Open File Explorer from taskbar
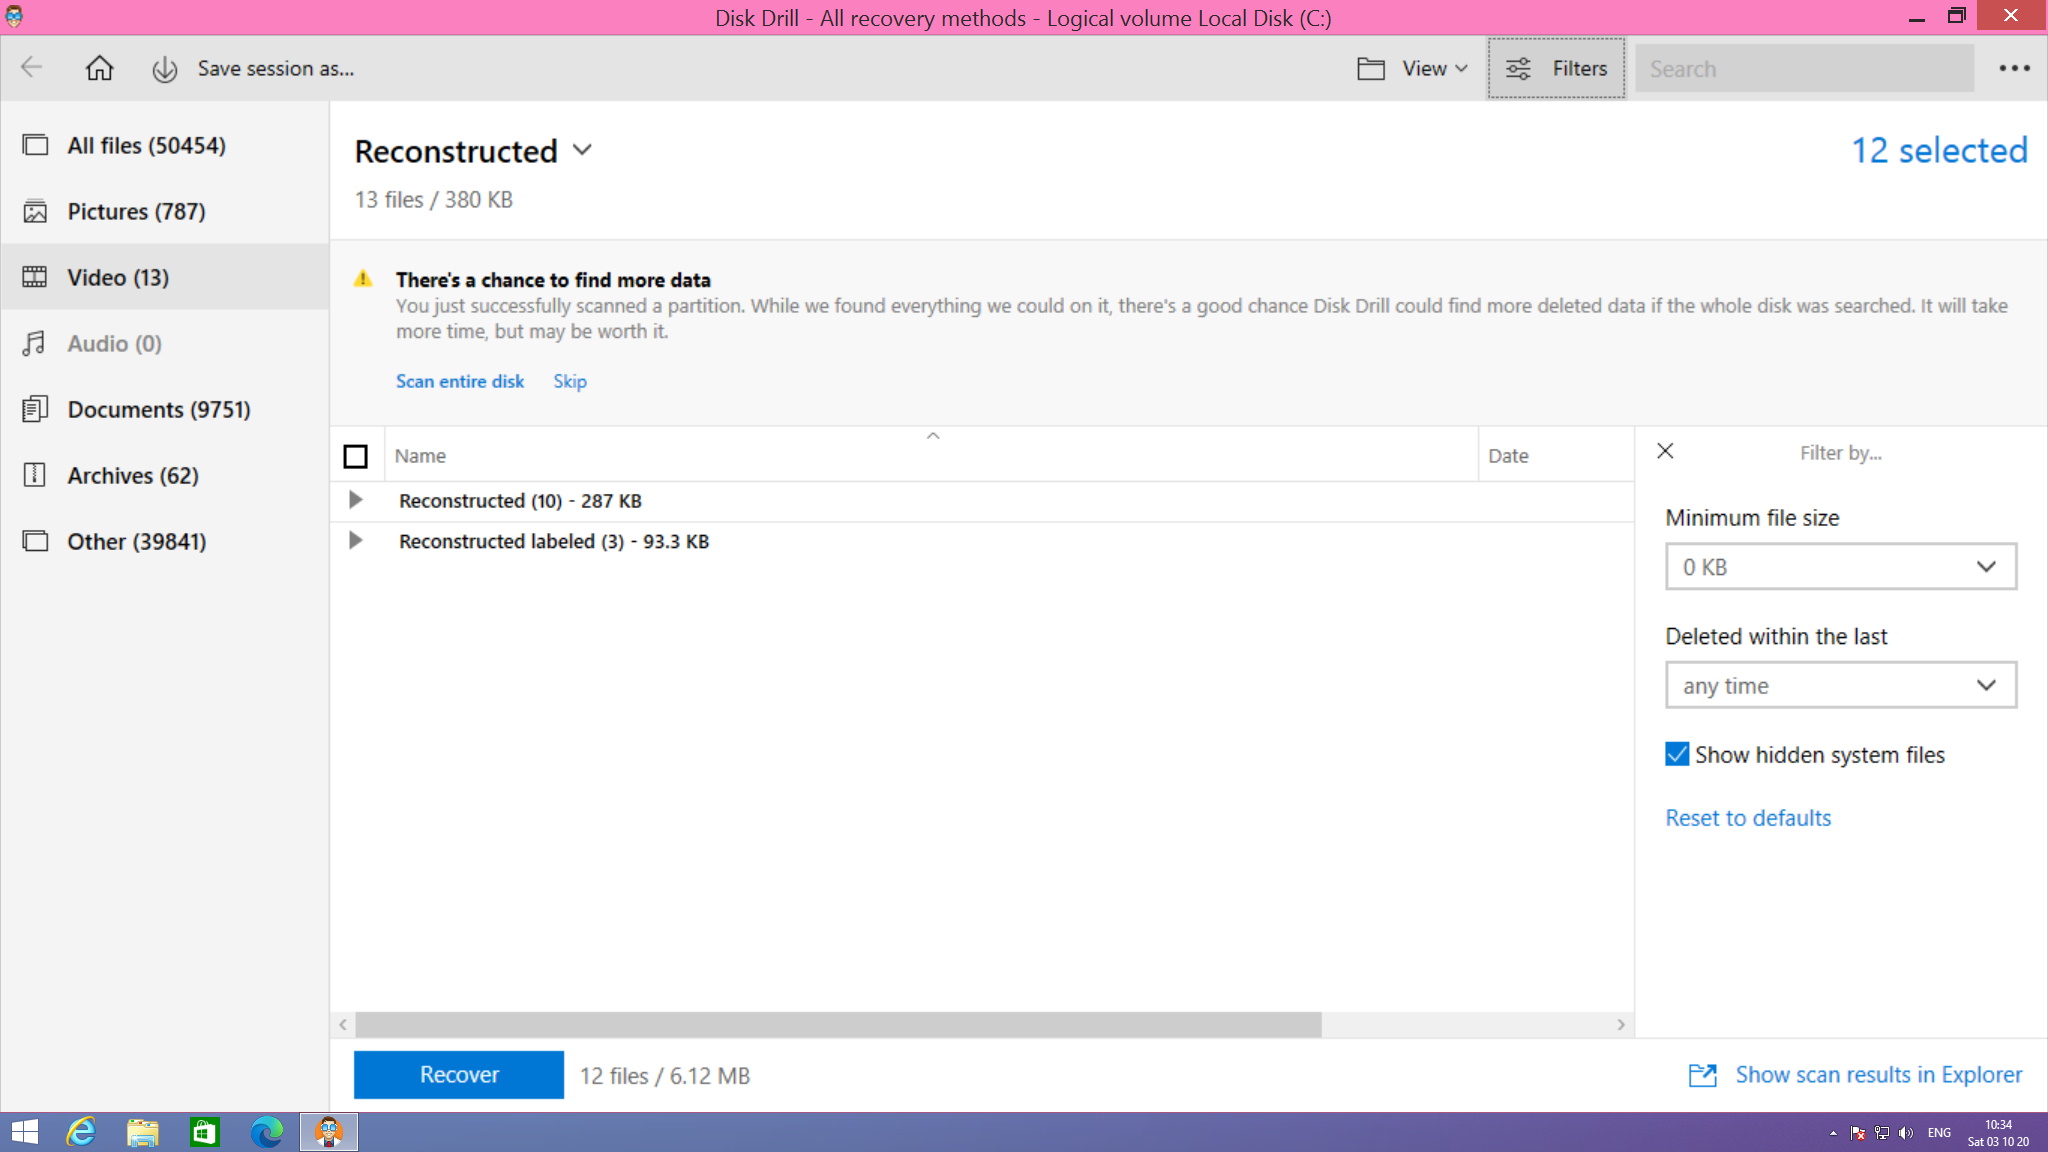The height and width of the screenshot is (1152, 2048). [143, 1132]
